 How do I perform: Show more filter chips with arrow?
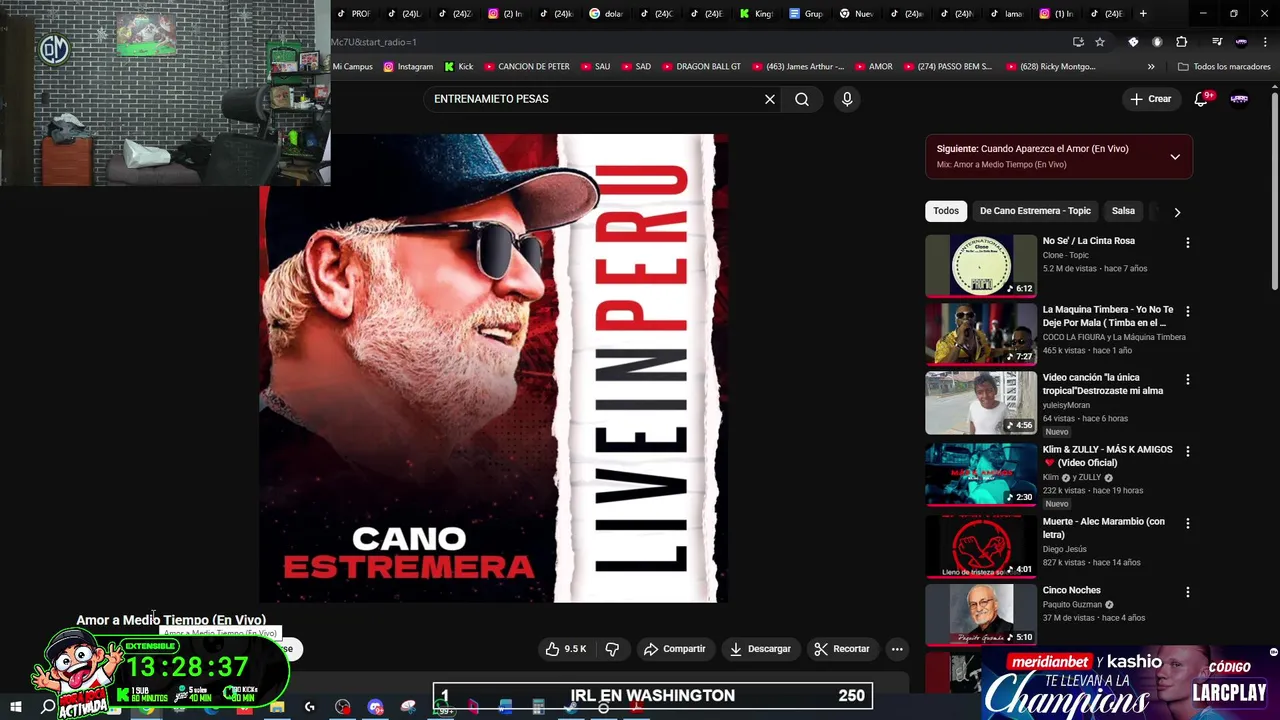pyautogui.click(x=1177, y=212)
